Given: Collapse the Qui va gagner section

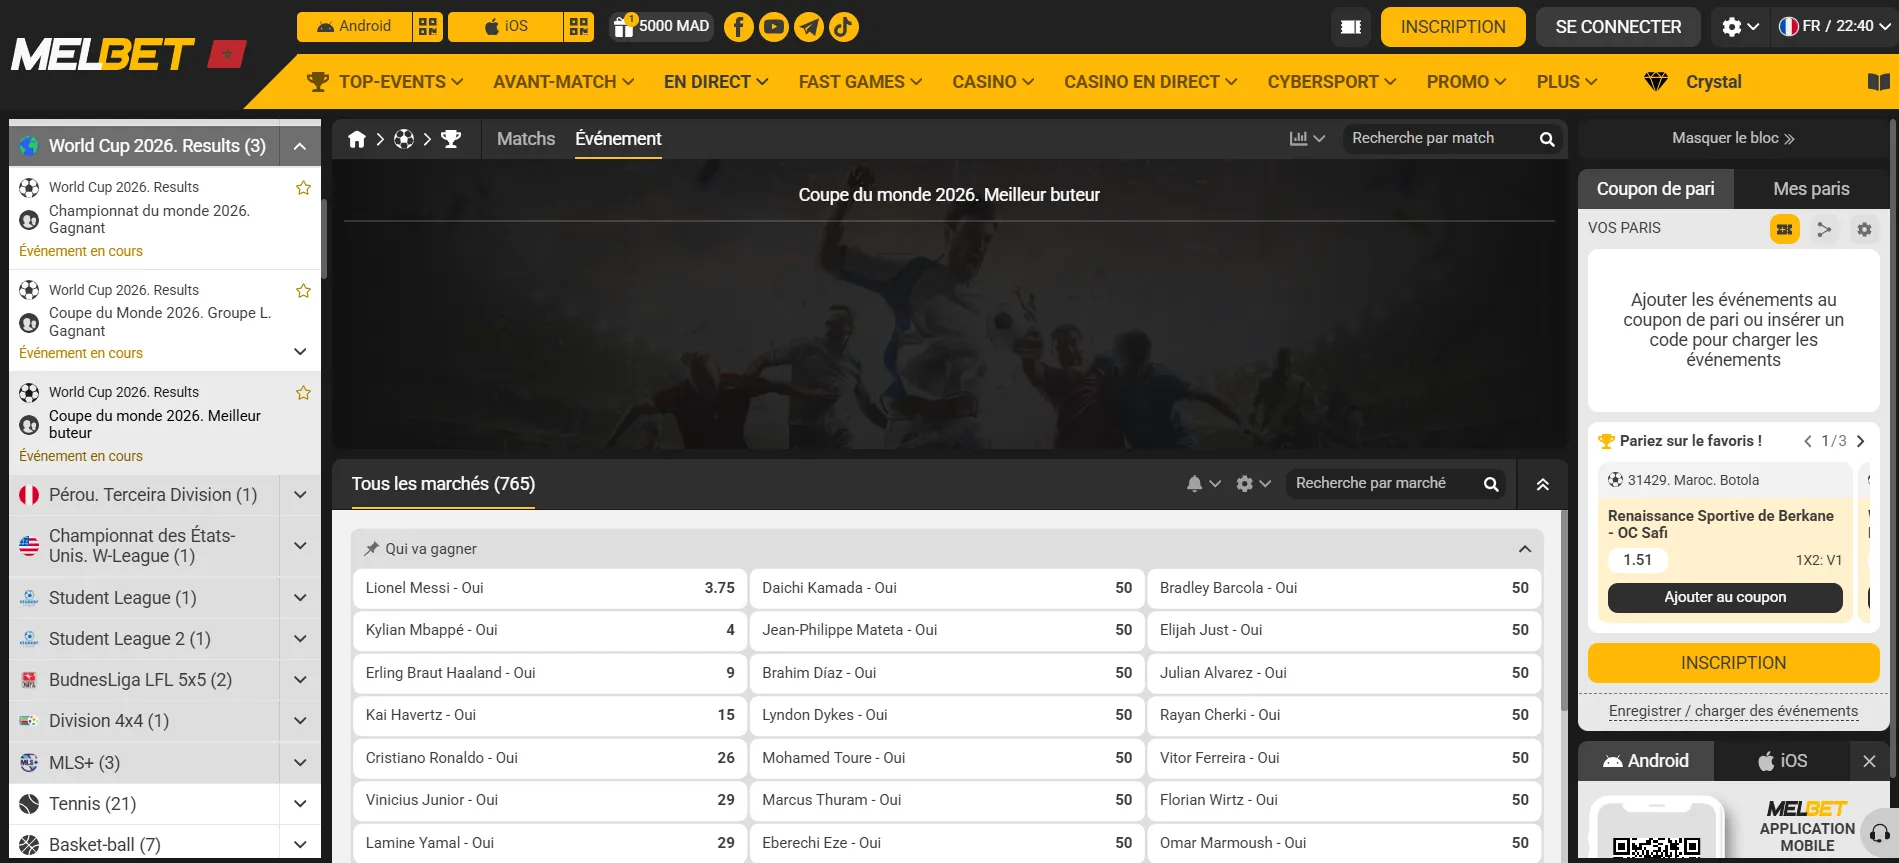Looking at the screenshot, I should 1524,549.
